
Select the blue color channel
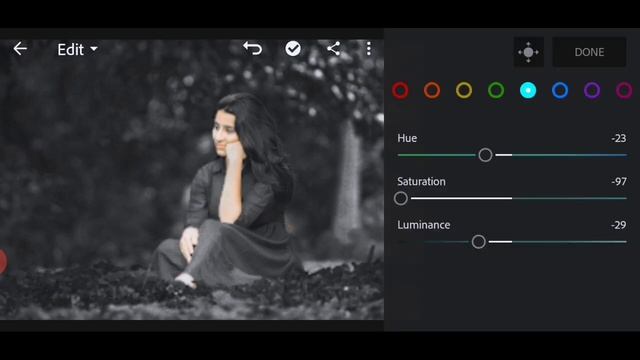[x=560, y=90]
